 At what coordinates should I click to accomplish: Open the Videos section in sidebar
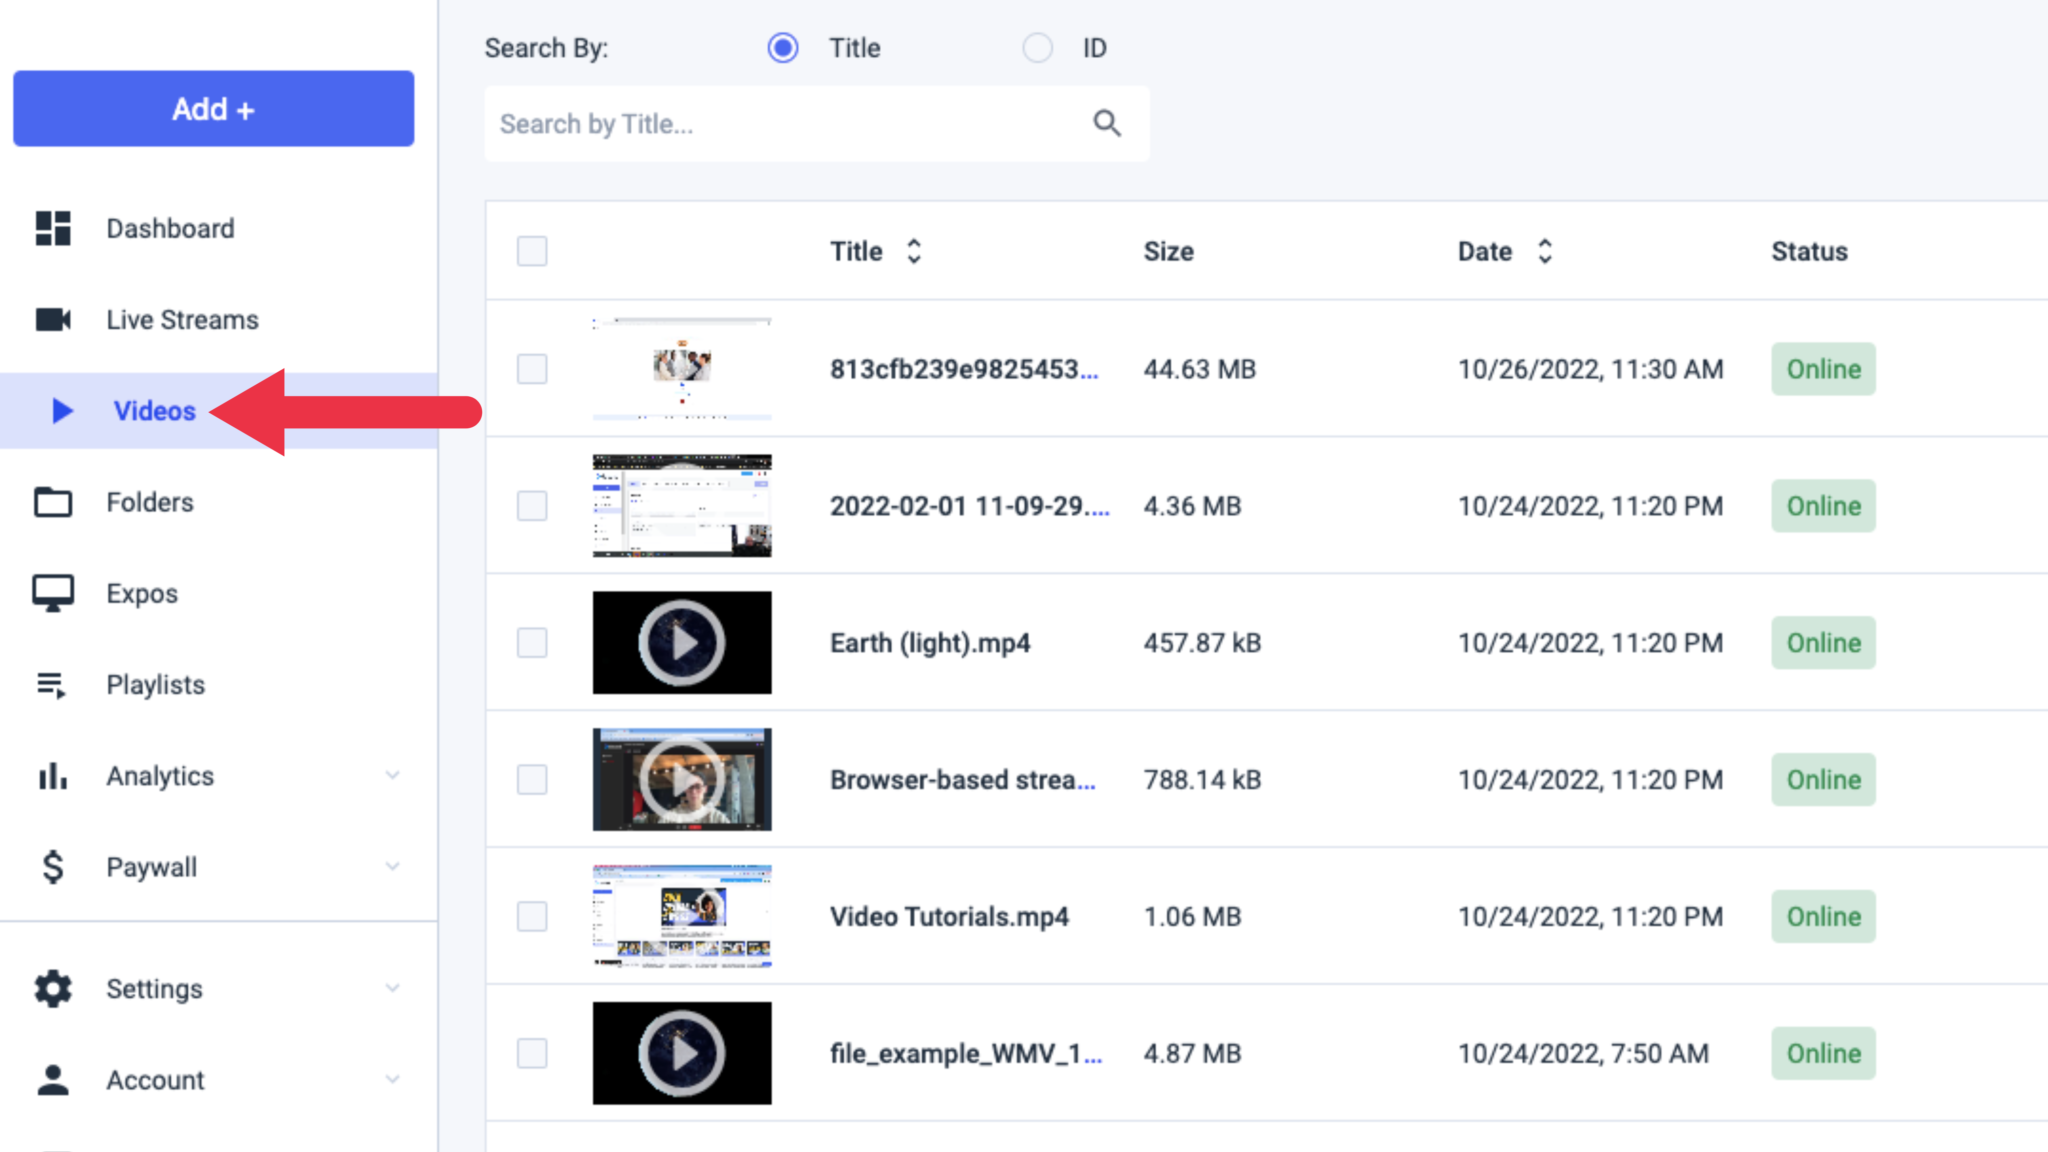tap(154, 410)
